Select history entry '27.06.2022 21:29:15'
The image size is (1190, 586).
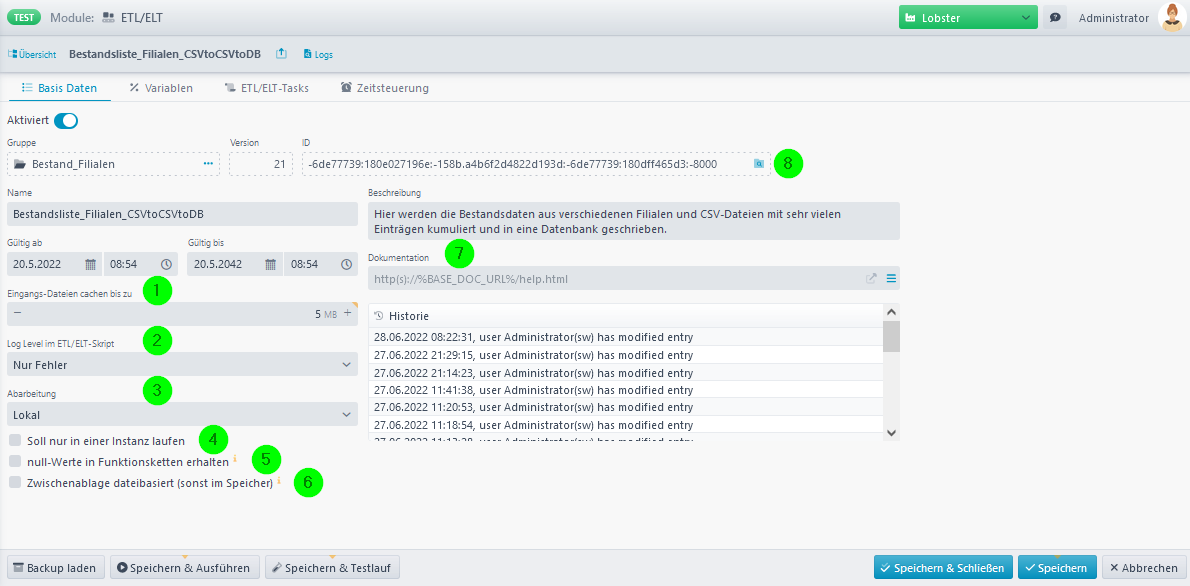(626, 354)
